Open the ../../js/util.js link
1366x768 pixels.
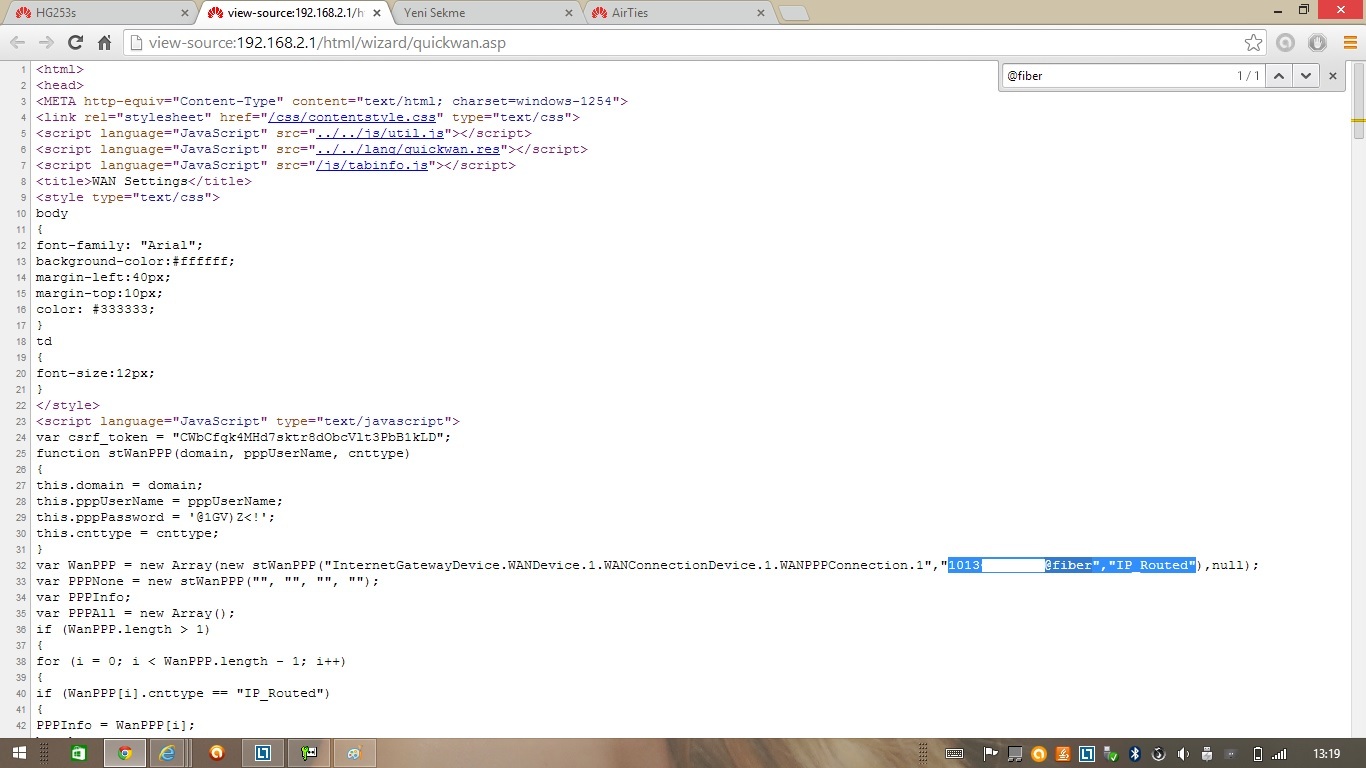point(380,133)
